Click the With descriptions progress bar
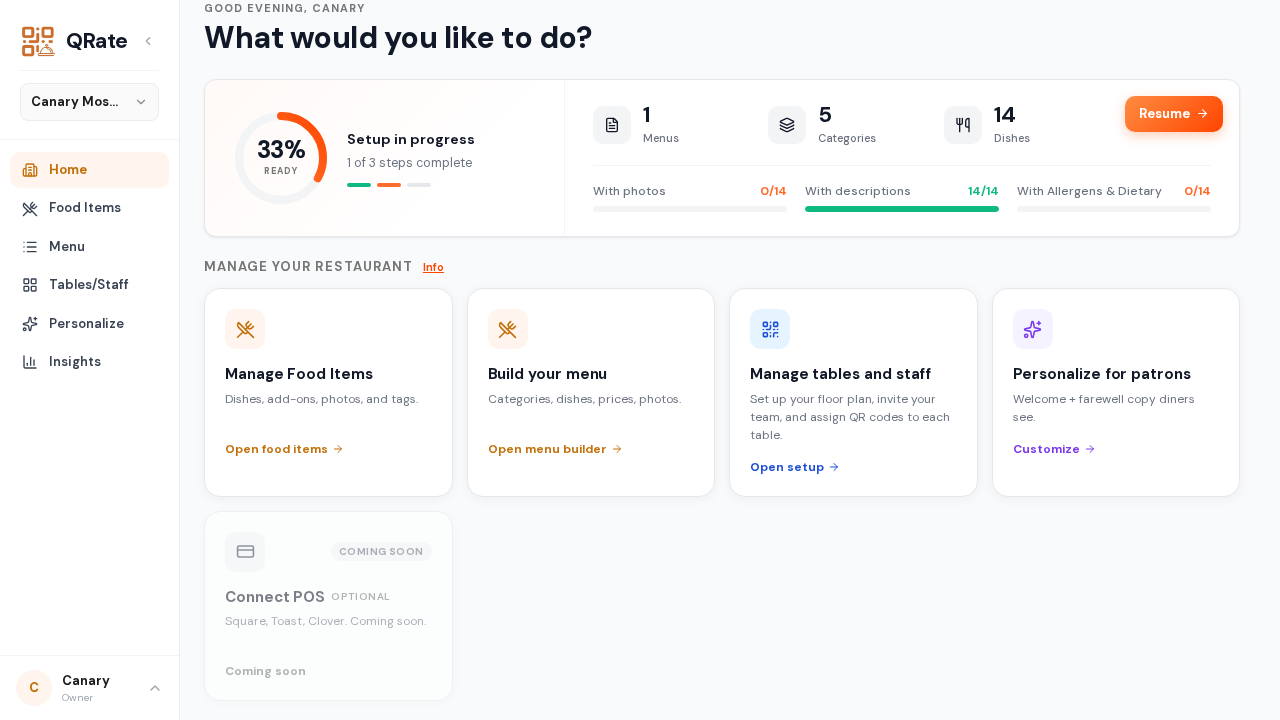 (x=902, y=209)
